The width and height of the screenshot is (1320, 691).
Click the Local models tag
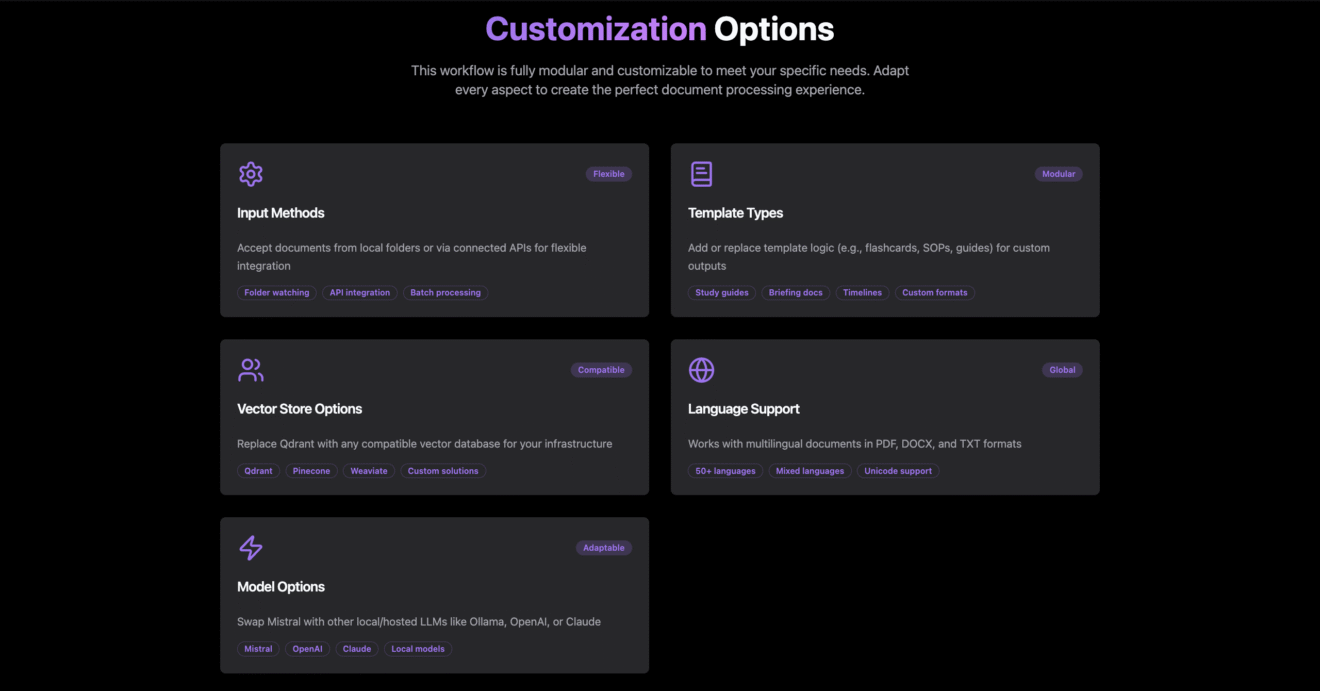(418, 649)
